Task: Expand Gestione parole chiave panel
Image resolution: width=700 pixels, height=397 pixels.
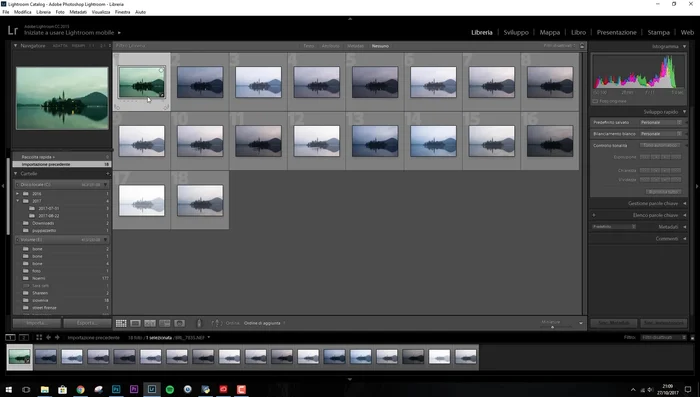Action: point(684,204)
